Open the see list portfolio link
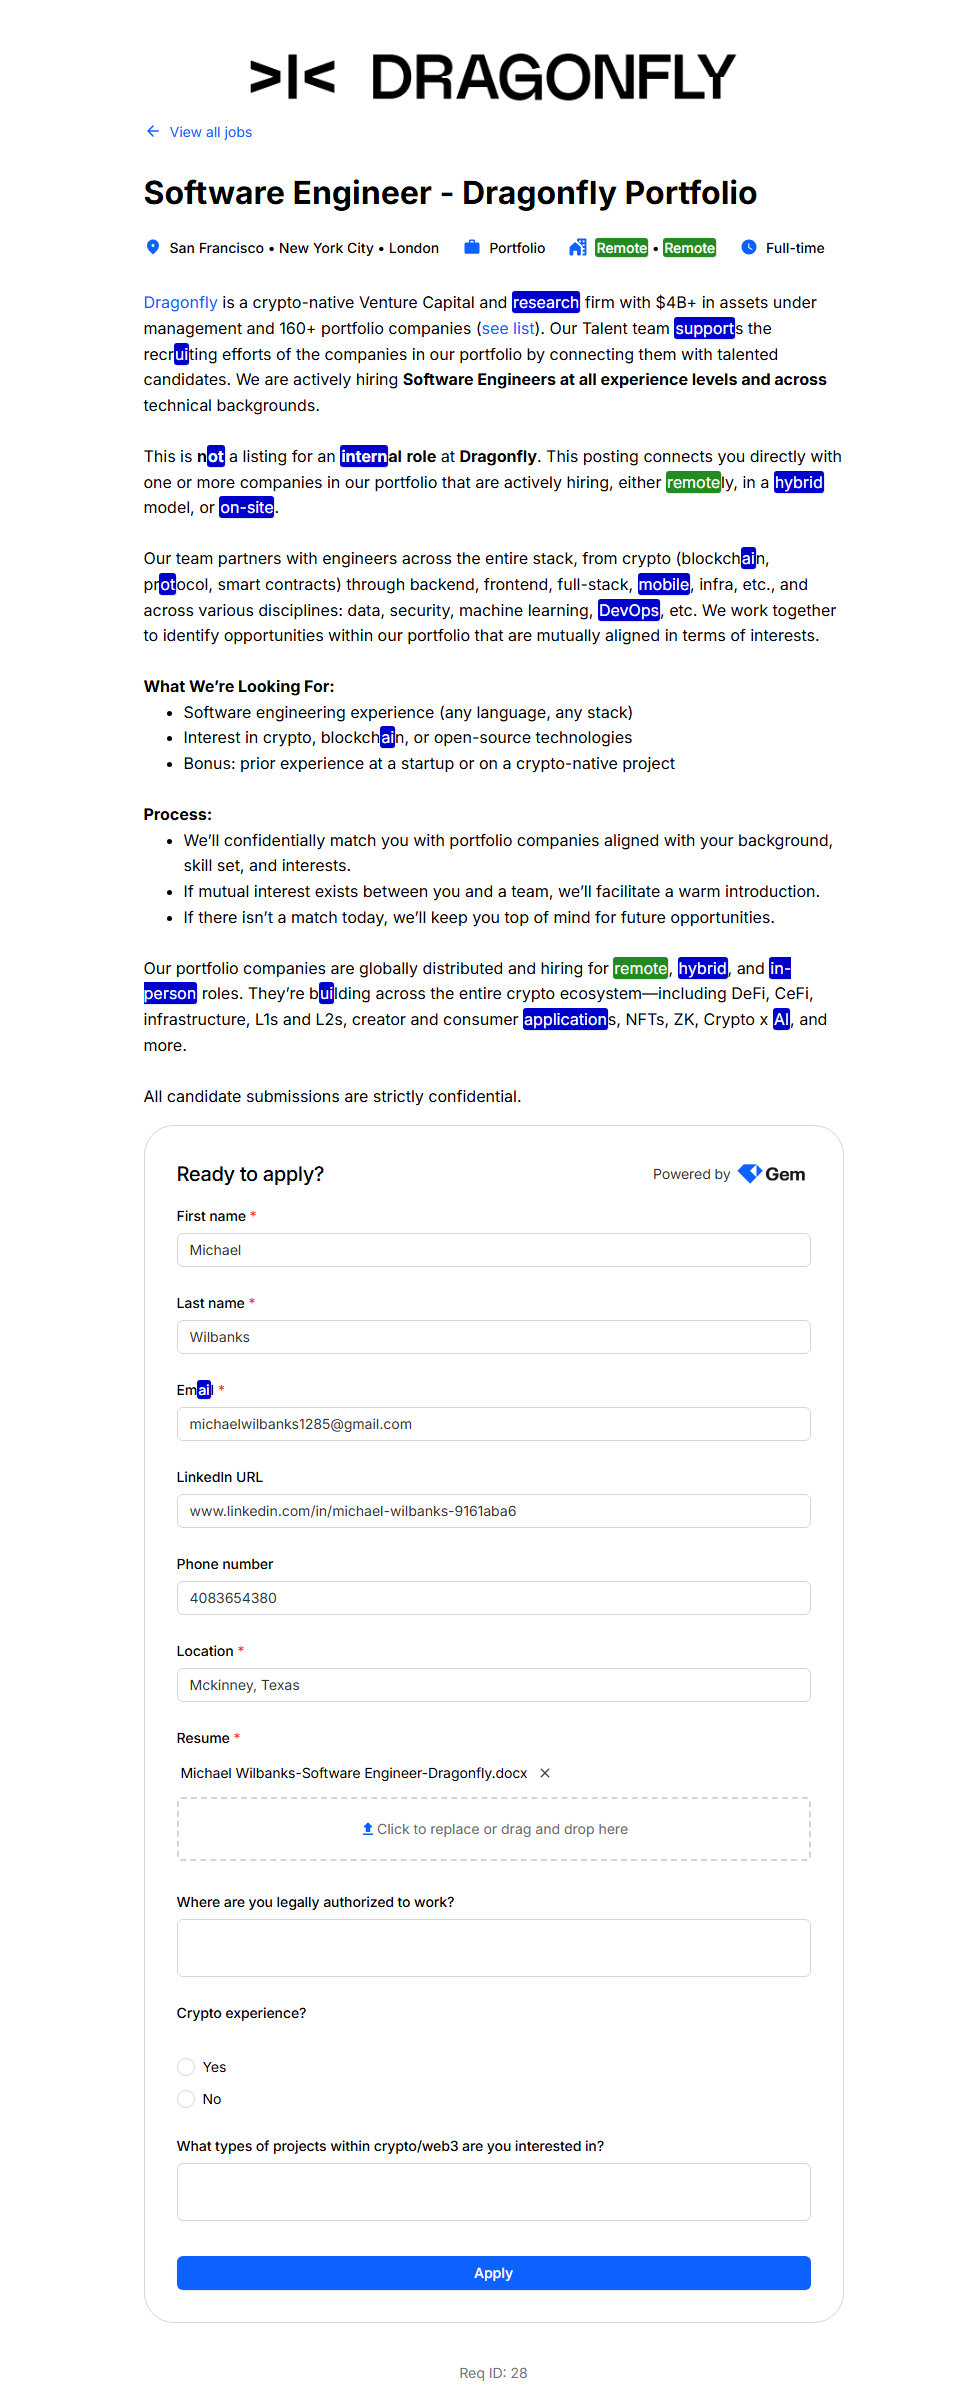The height and width of the screenshot is (2407, 972). point(508,328)
